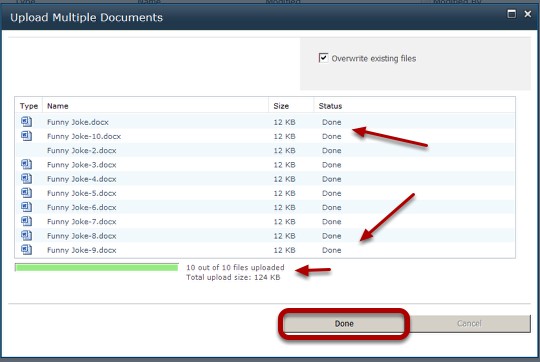The width and height of the screenshot is (540, 362).
Task: Select file name Funny Joke-6.docx
Action: tap(82, 207)
